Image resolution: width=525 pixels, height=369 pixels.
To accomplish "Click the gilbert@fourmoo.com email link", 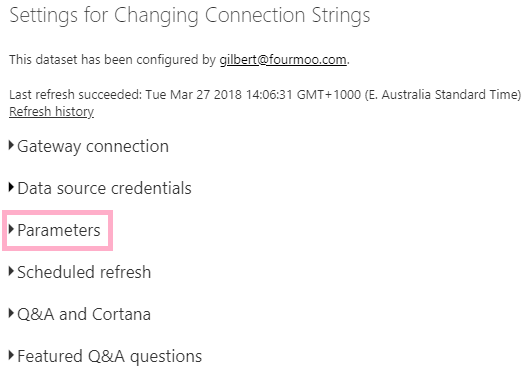I will tap(283, 60).
